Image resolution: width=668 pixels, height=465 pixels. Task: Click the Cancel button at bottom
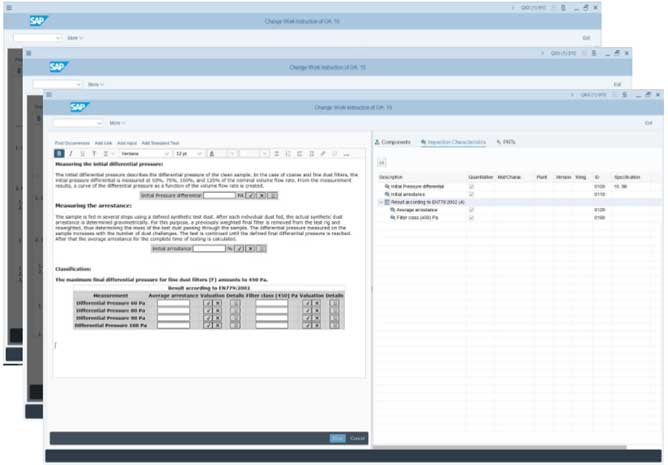coord(357,438)
